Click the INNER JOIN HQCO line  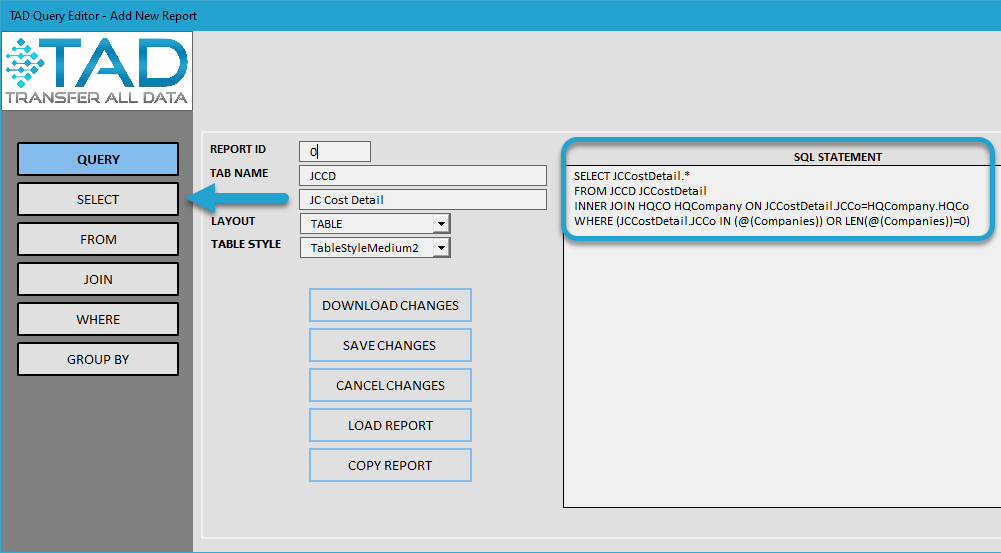click(771, 206)
